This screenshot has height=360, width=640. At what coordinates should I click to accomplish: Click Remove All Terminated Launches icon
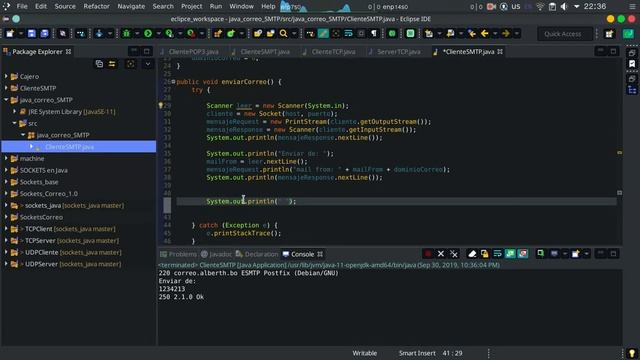453,254
